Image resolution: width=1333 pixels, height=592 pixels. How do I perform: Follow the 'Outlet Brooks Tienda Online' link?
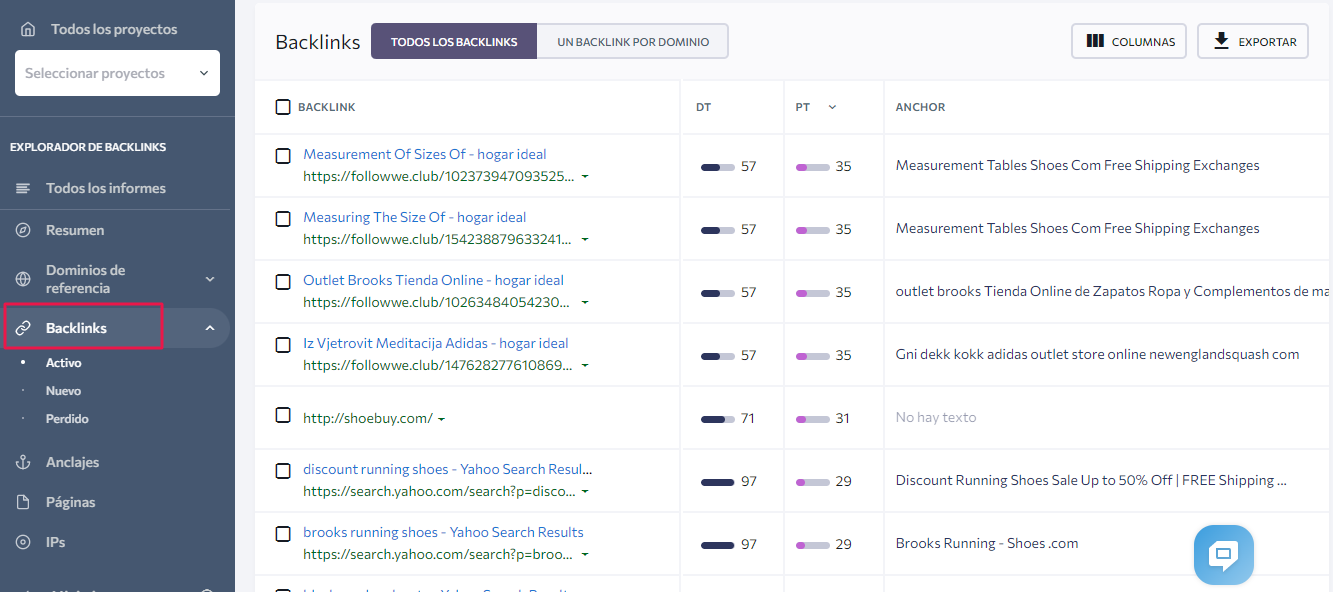434,280
